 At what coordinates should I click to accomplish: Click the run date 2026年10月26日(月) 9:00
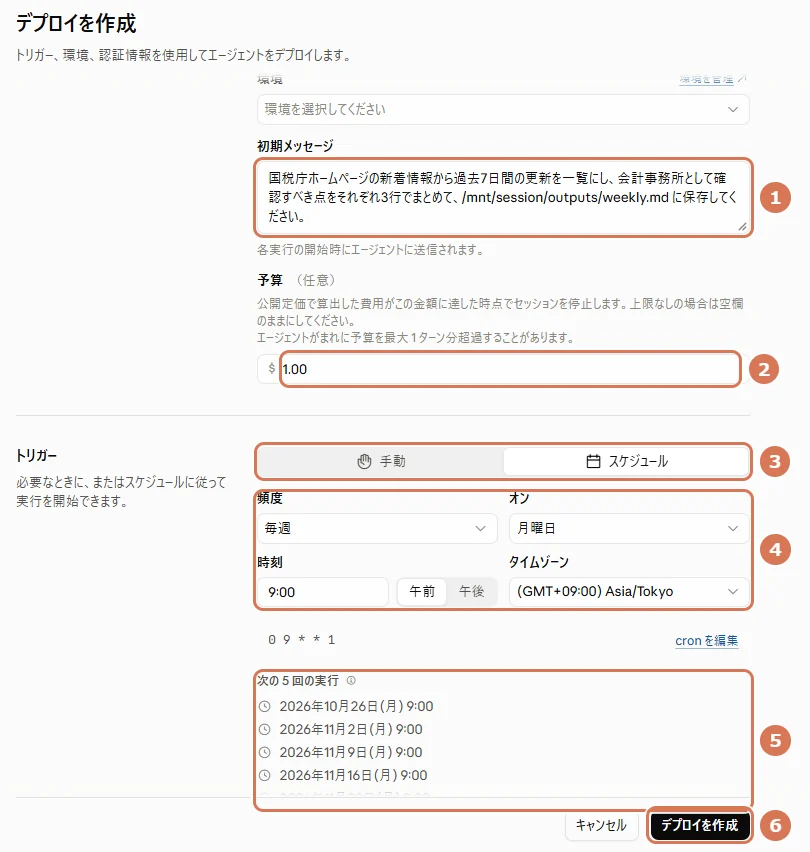point(356,706)
